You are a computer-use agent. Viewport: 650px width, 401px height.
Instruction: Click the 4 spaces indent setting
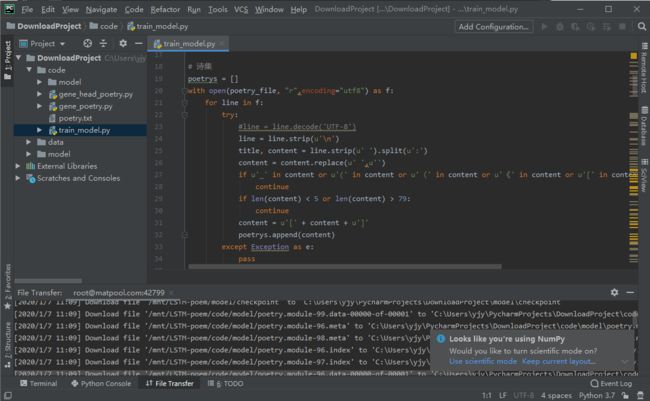point(556,396)
